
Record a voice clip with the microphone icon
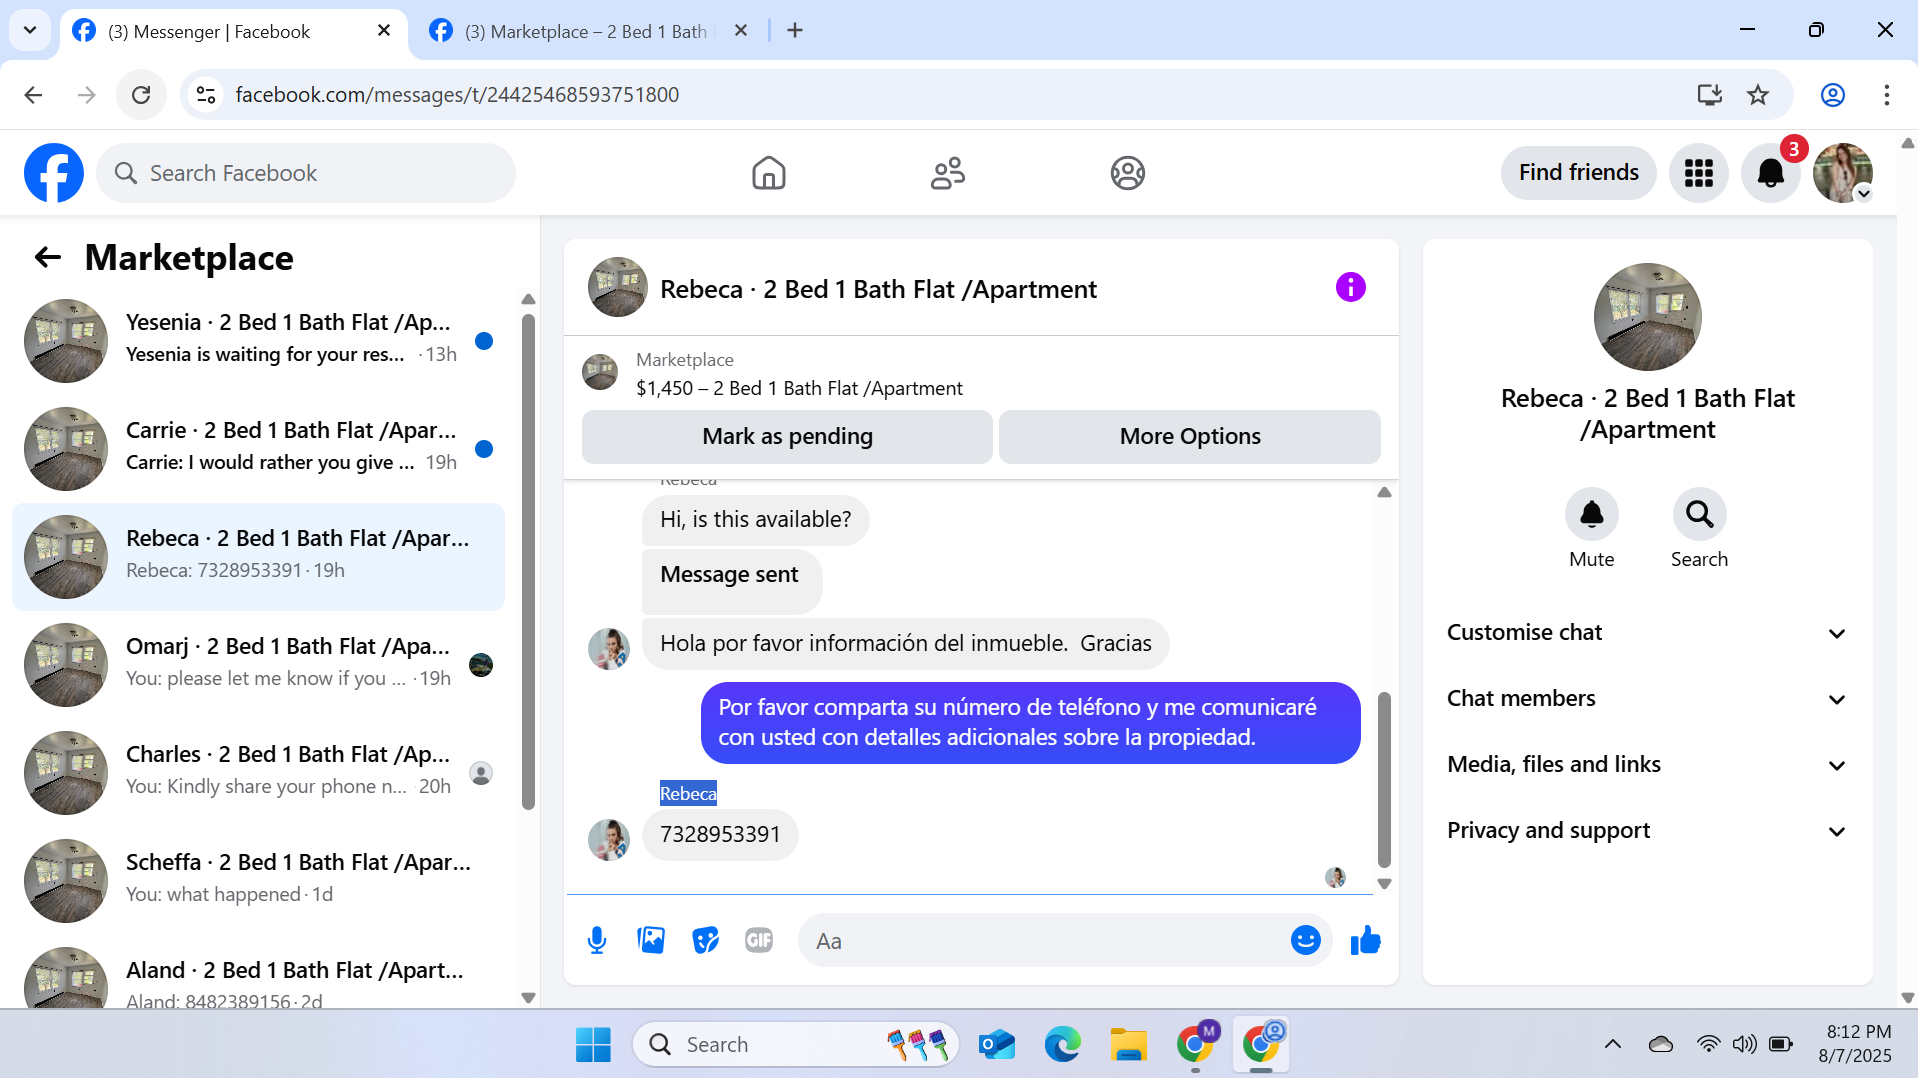[597, 940]
